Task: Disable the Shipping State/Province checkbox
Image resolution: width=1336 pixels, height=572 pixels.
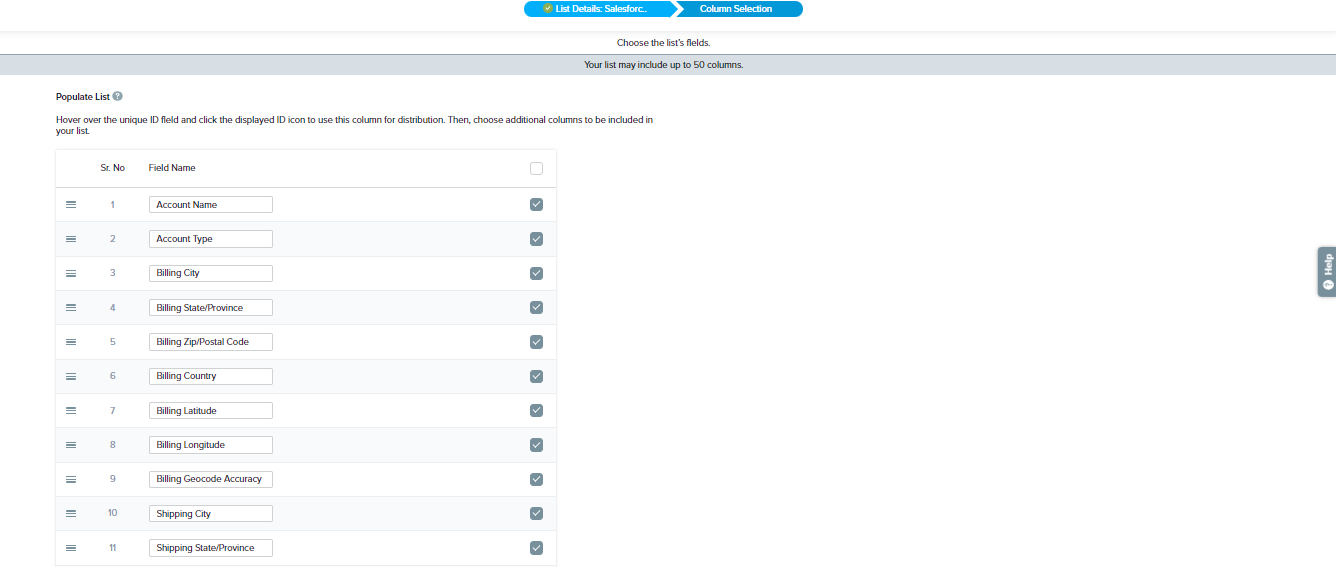Action: pos(536,548)
